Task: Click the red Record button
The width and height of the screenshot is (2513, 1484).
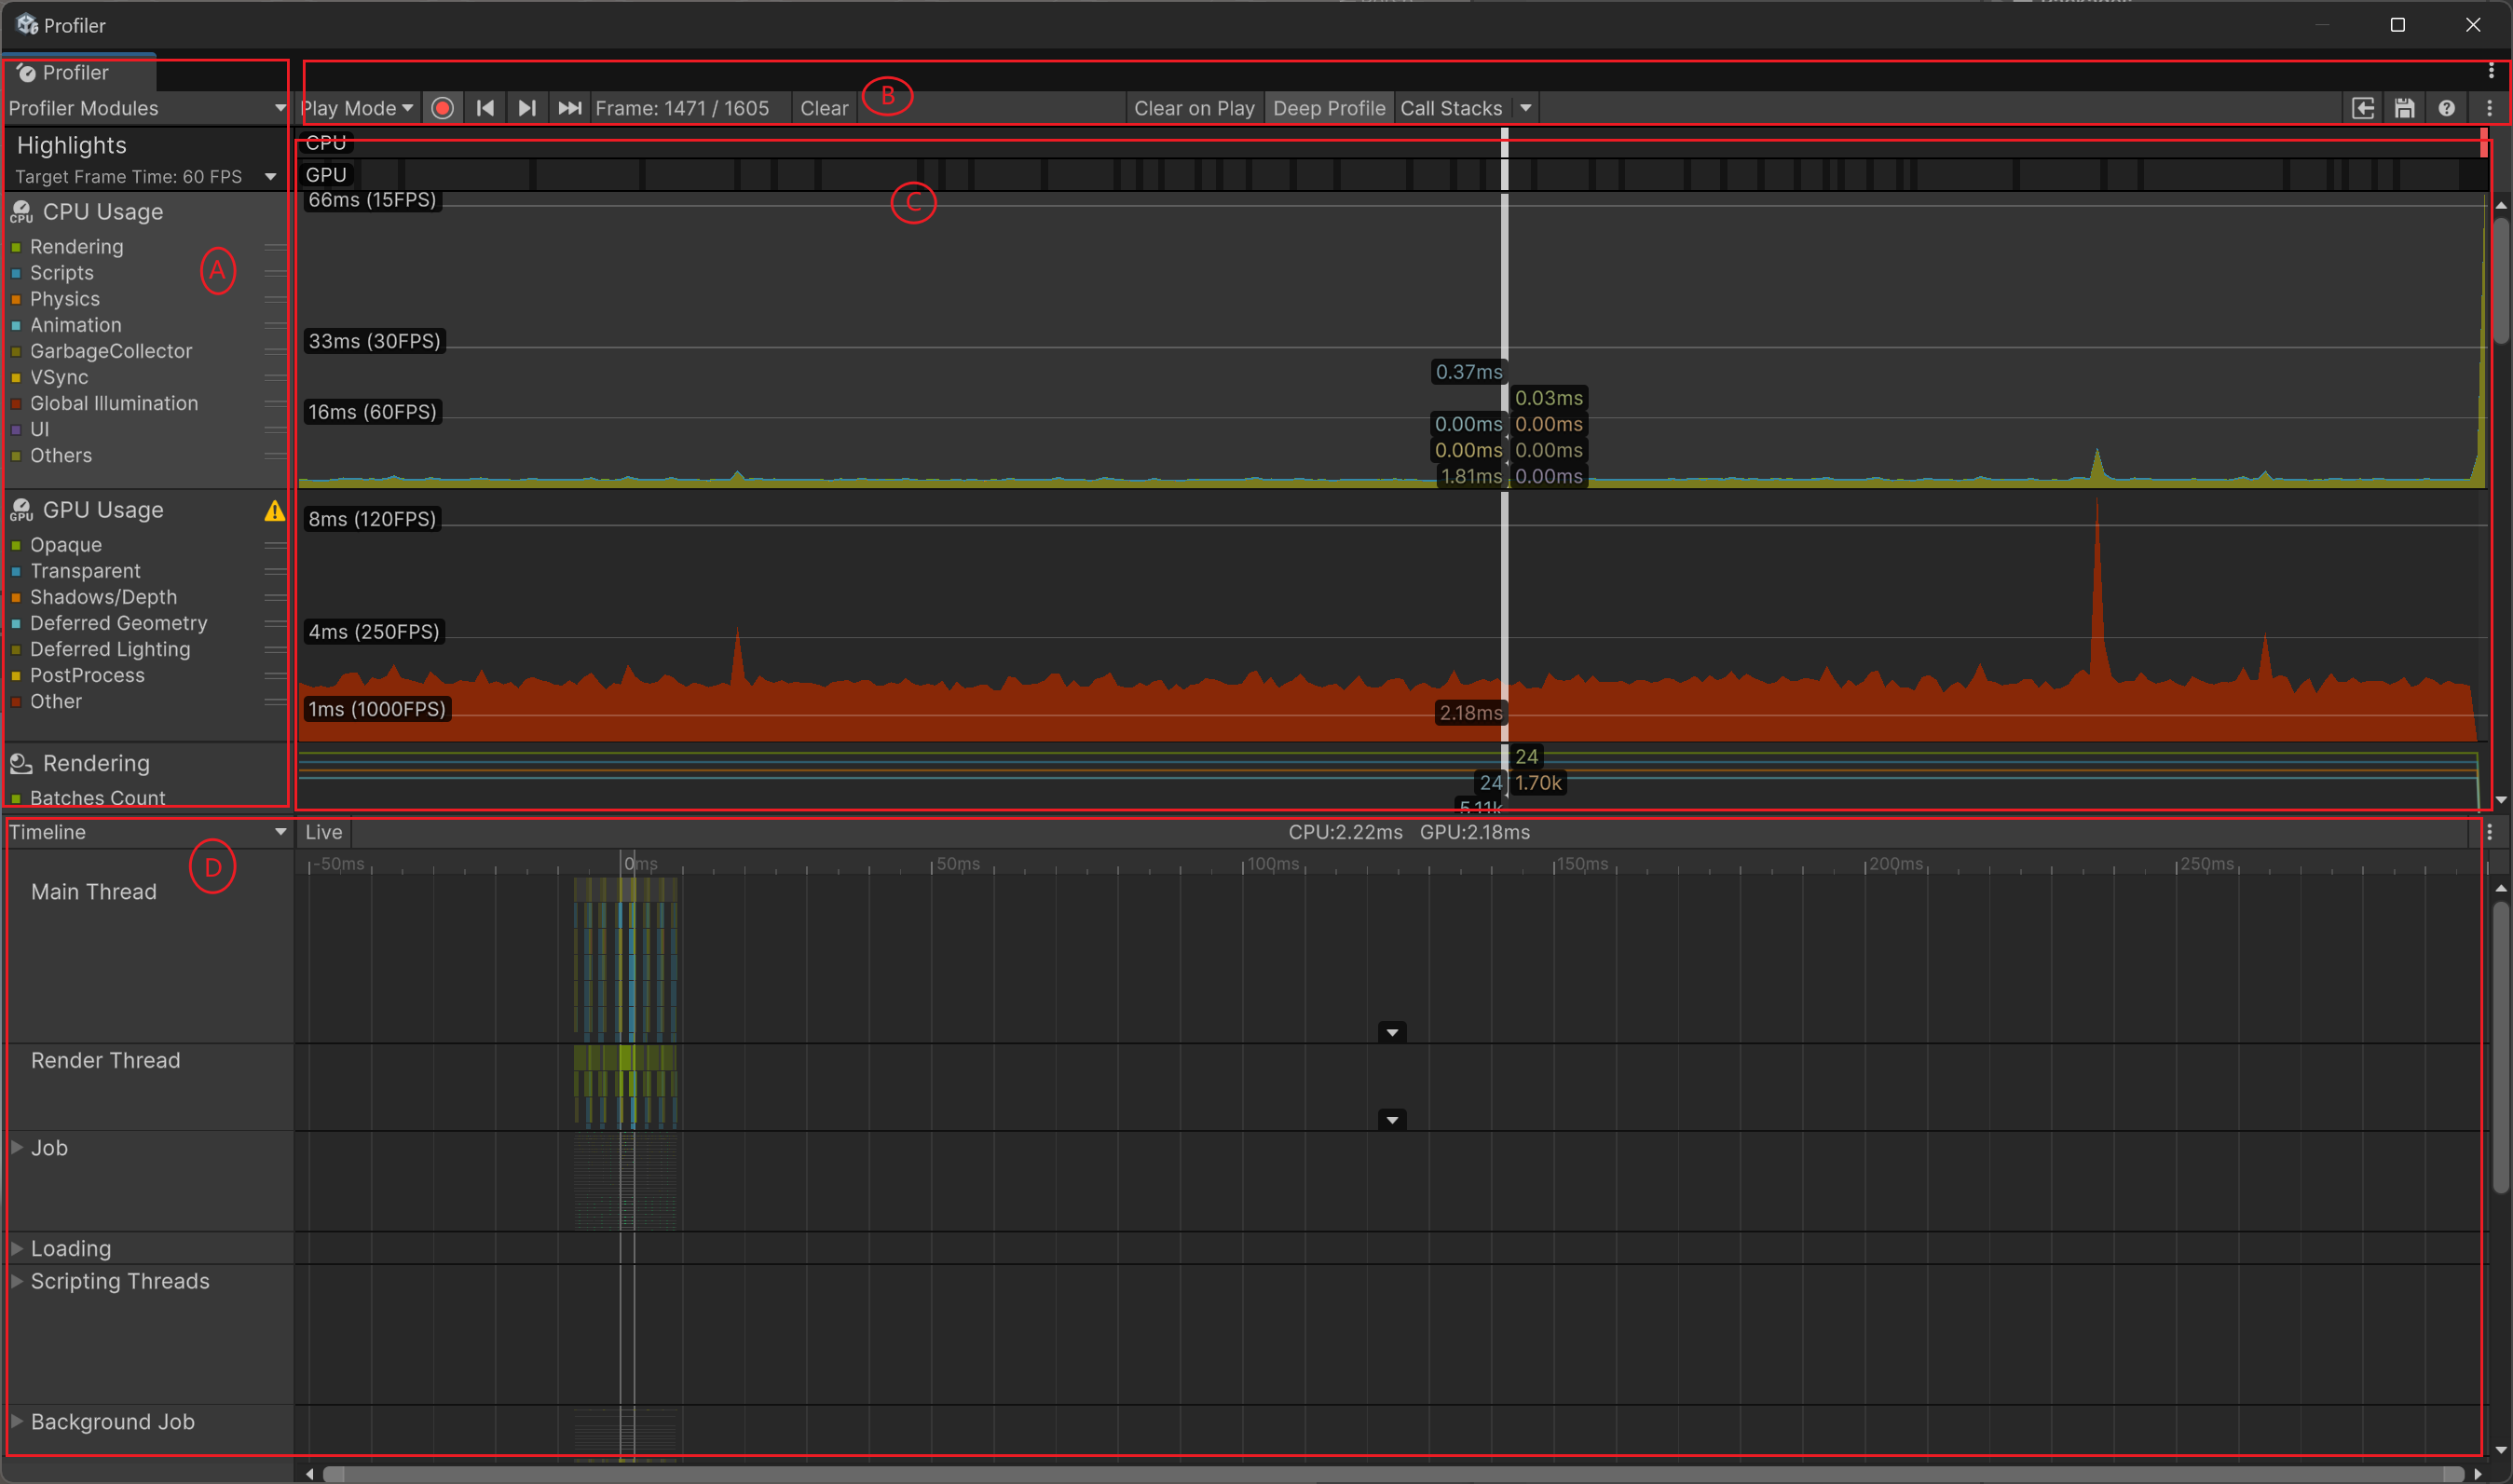Action: pos(442,108)
